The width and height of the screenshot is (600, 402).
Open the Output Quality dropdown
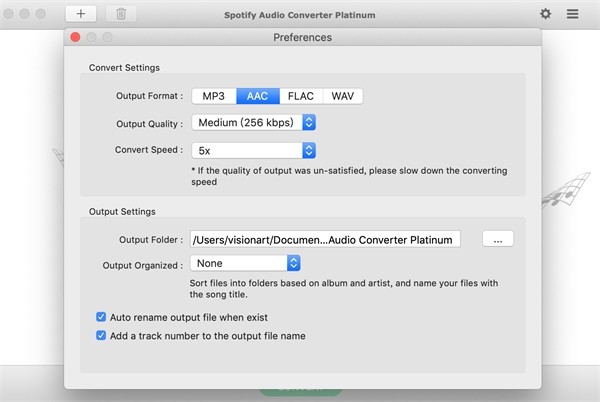coord(254,122)
